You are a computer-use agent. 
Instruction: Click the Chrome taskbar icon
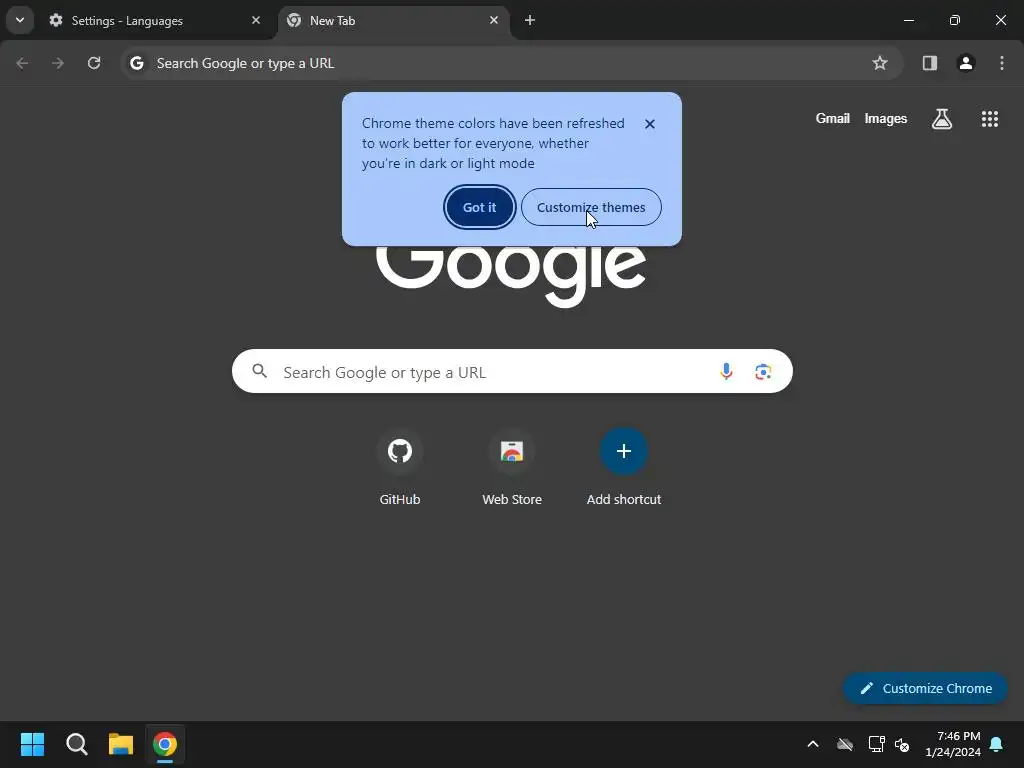[165, 744]
